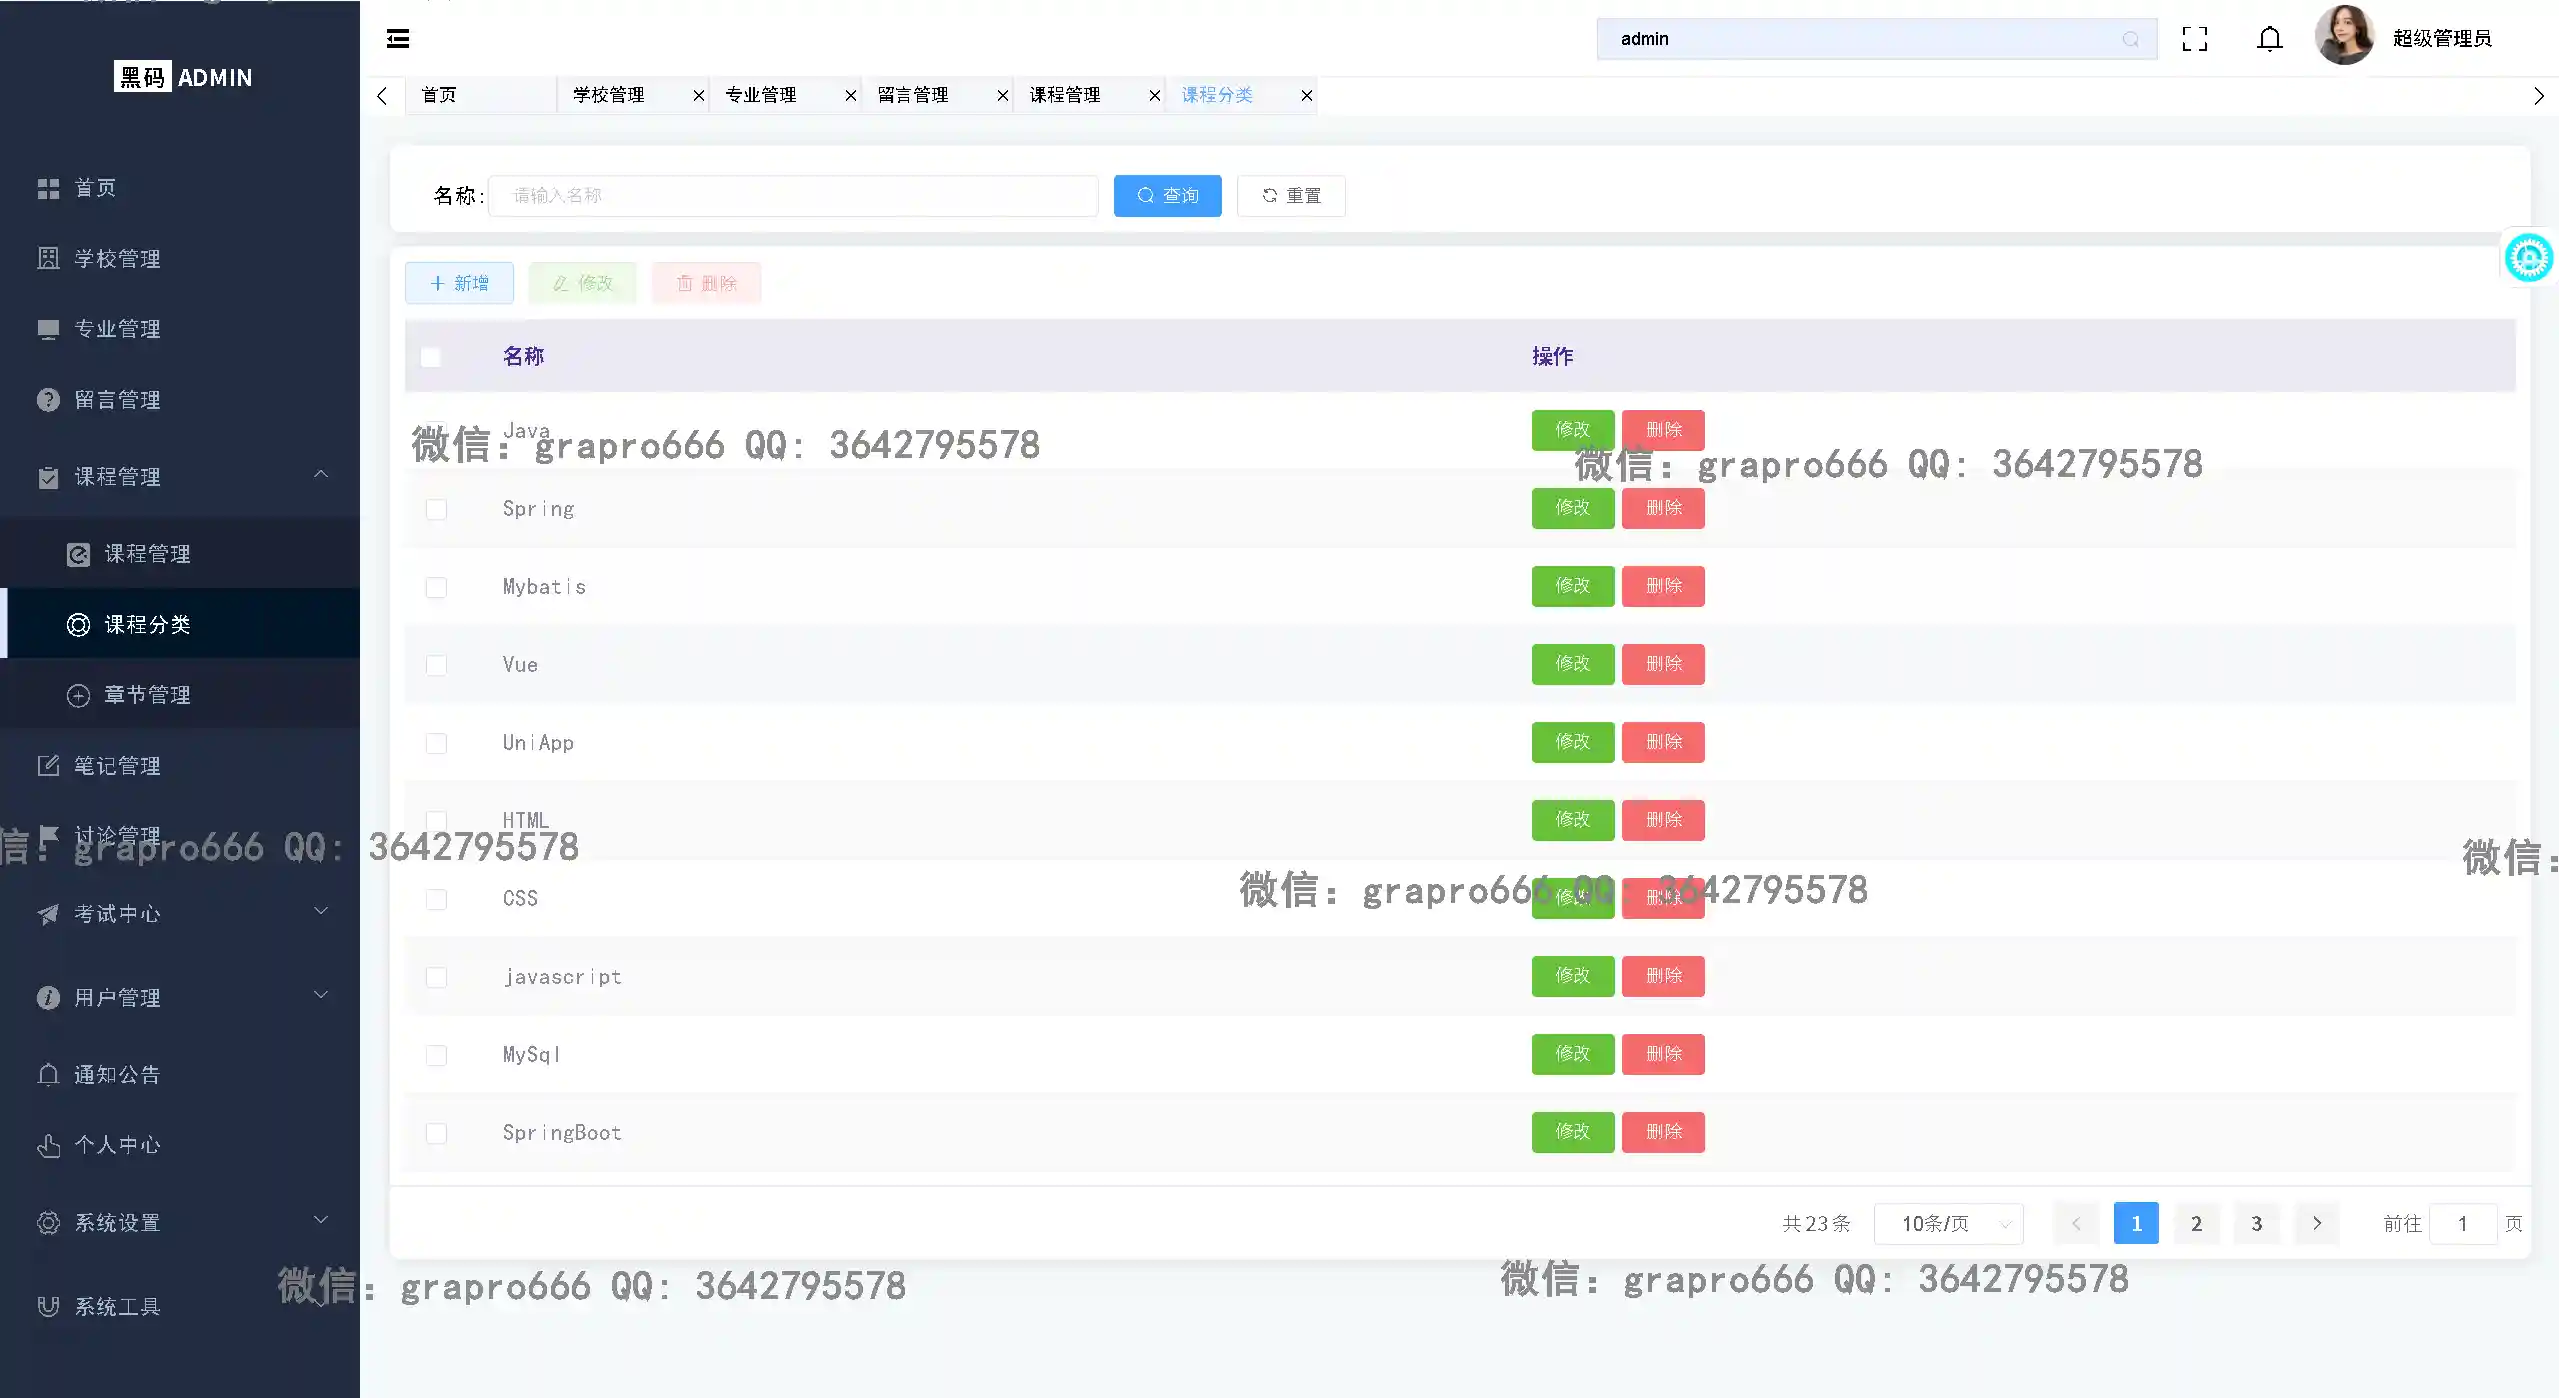Select 章节管理 submenu item
Image resolution: width=2559 pixels, height=1398 pixels.
[147, 695]
